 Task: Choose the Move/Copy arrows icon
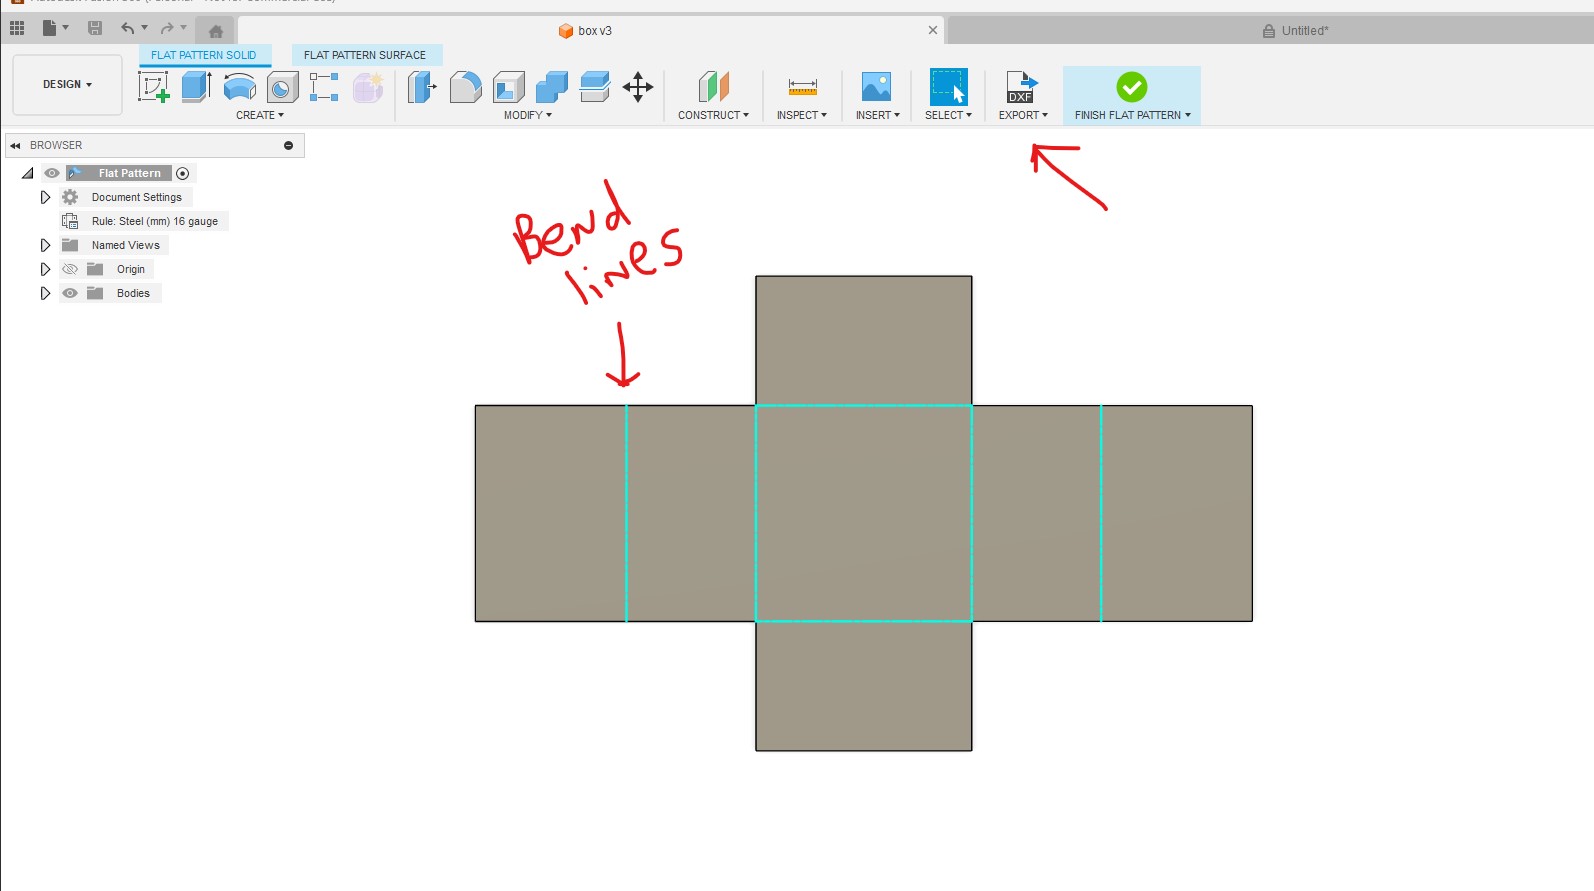point(638,87)
